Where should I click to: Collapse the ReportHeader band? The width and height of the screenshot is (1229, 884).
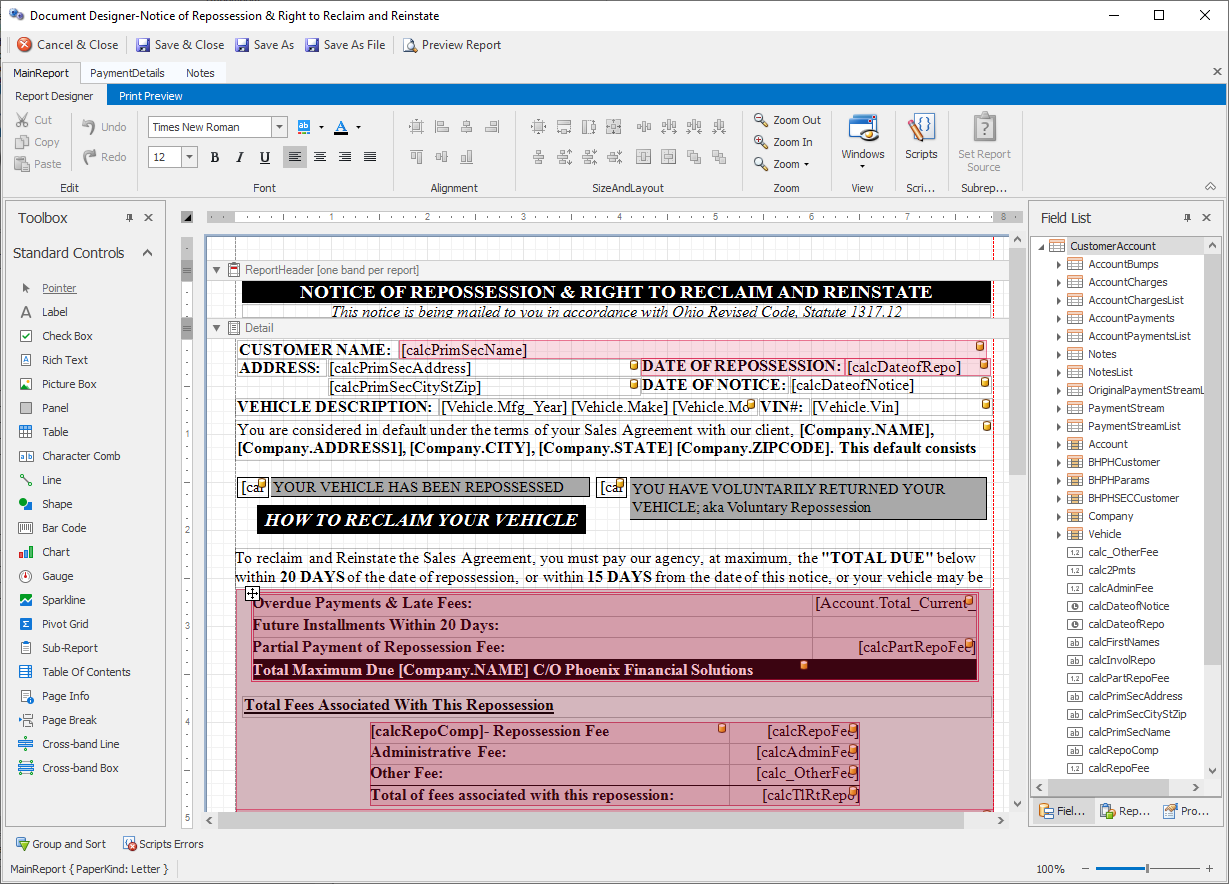[216, 270]
